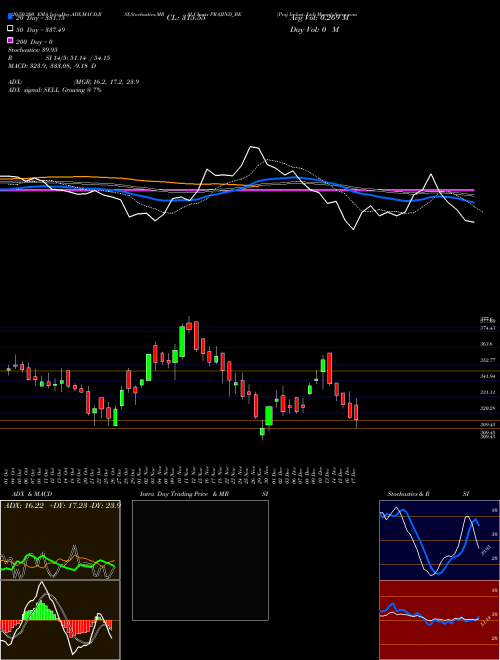Viewport: 500px width, 660px height.
Task: Click the 352.77 price axis label
Action: tap(488, 360)
